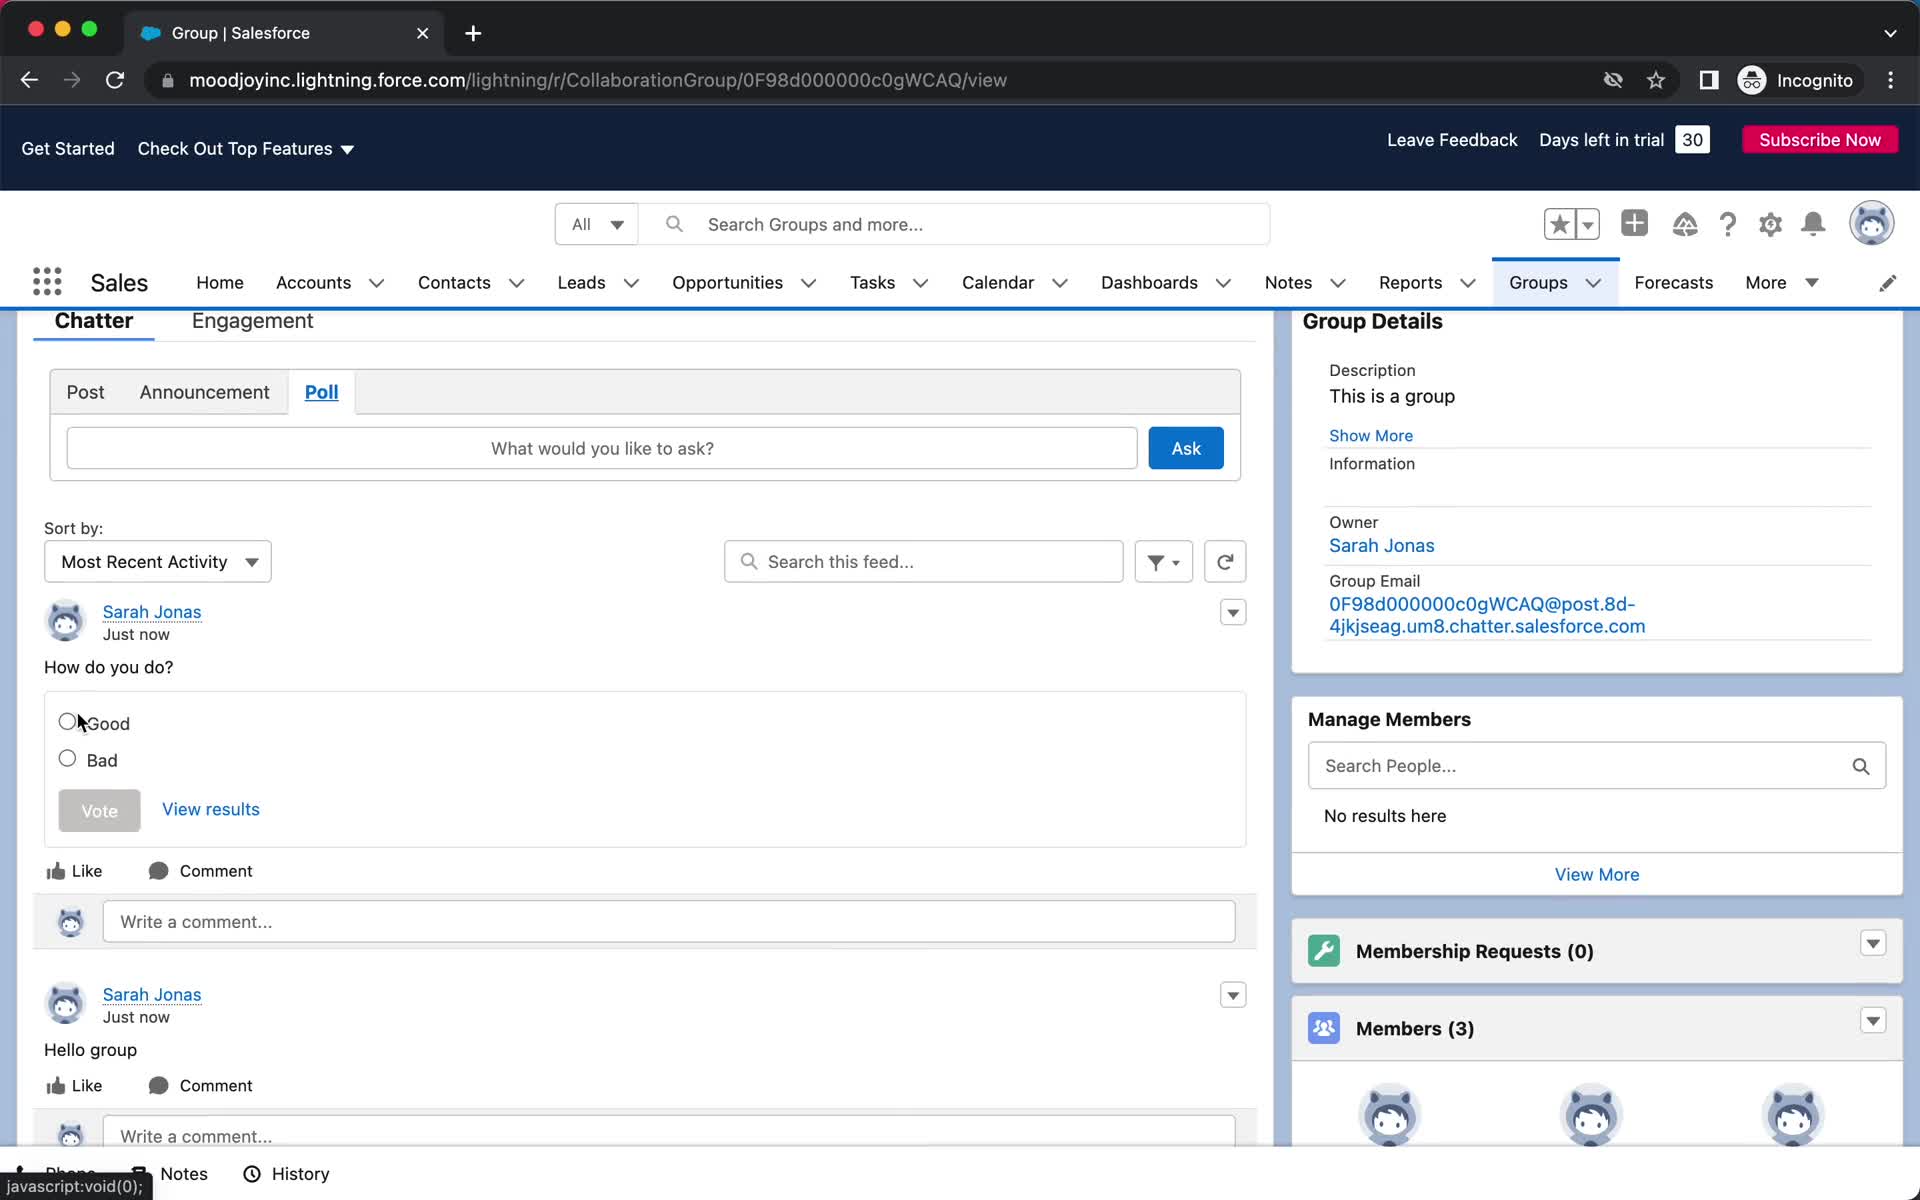Open the Groups nav chevron

click(x=1594, y=283)
